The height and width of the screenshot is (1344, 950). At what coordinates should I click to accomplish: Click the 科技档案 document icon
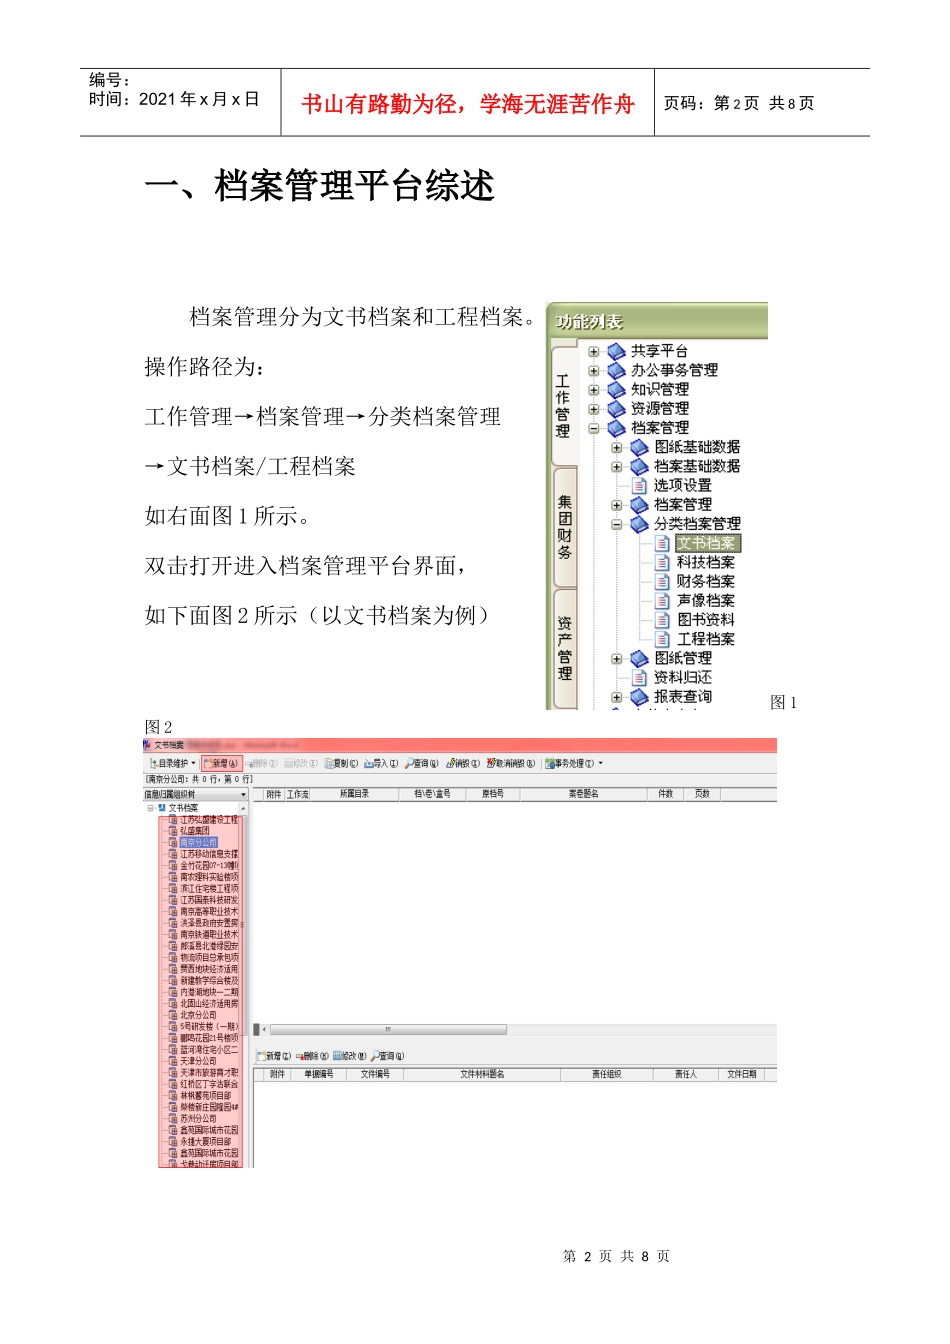point(663,562)
